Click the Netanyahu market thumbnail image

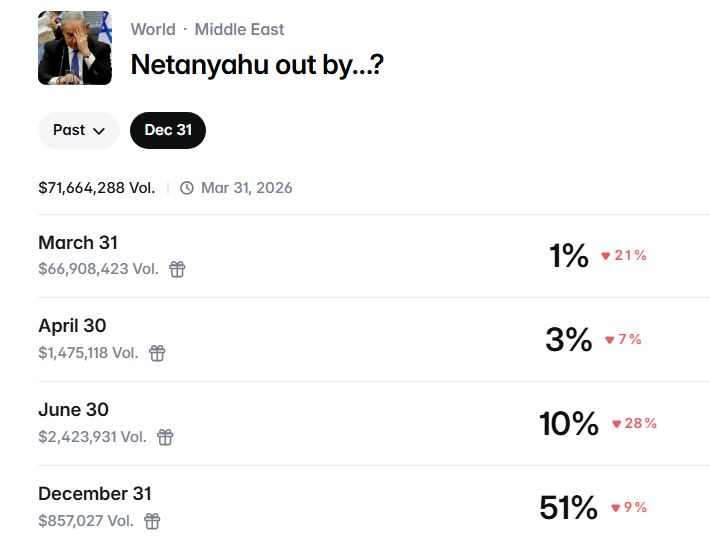click(75, 48)
